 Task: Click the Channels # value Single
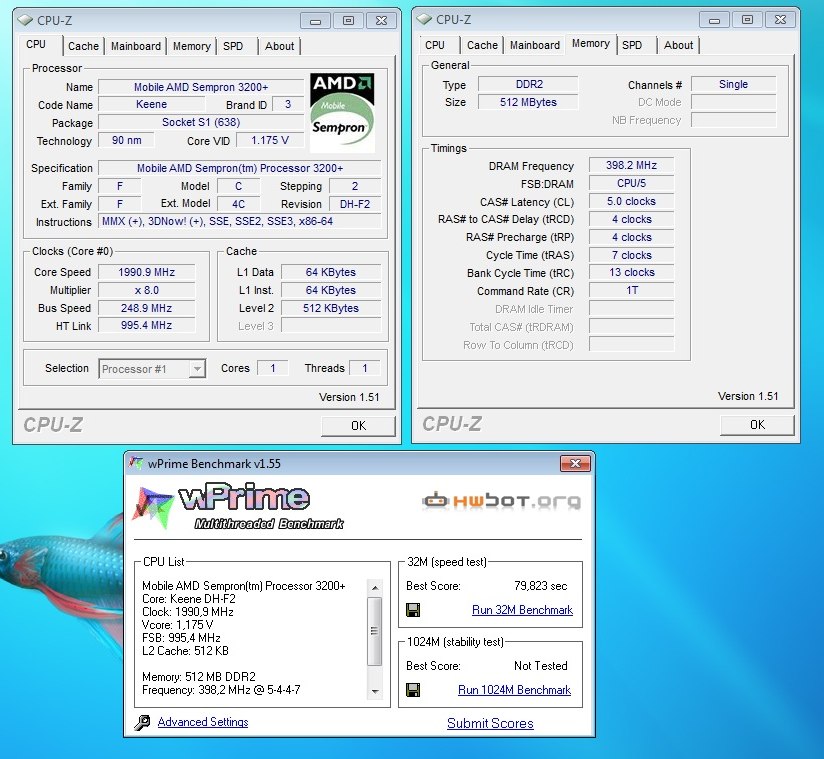(733, 85)
